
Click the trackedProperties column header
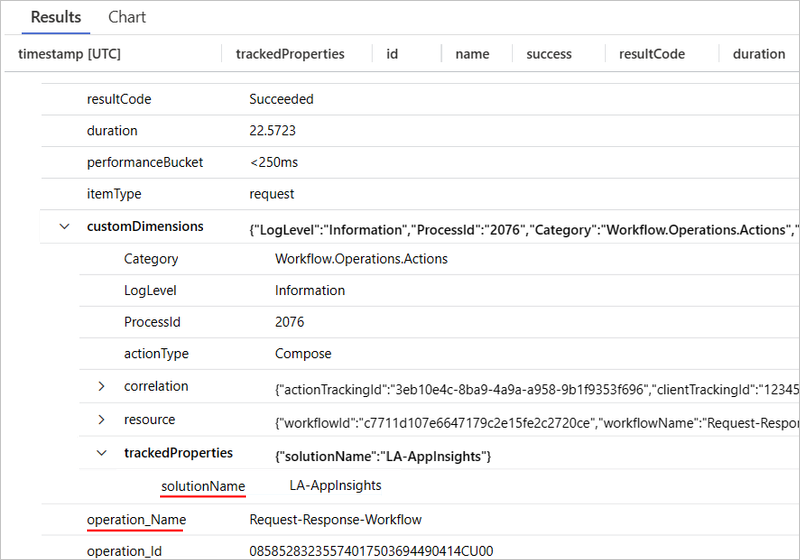pyautogui.click(x=290, y=54)
